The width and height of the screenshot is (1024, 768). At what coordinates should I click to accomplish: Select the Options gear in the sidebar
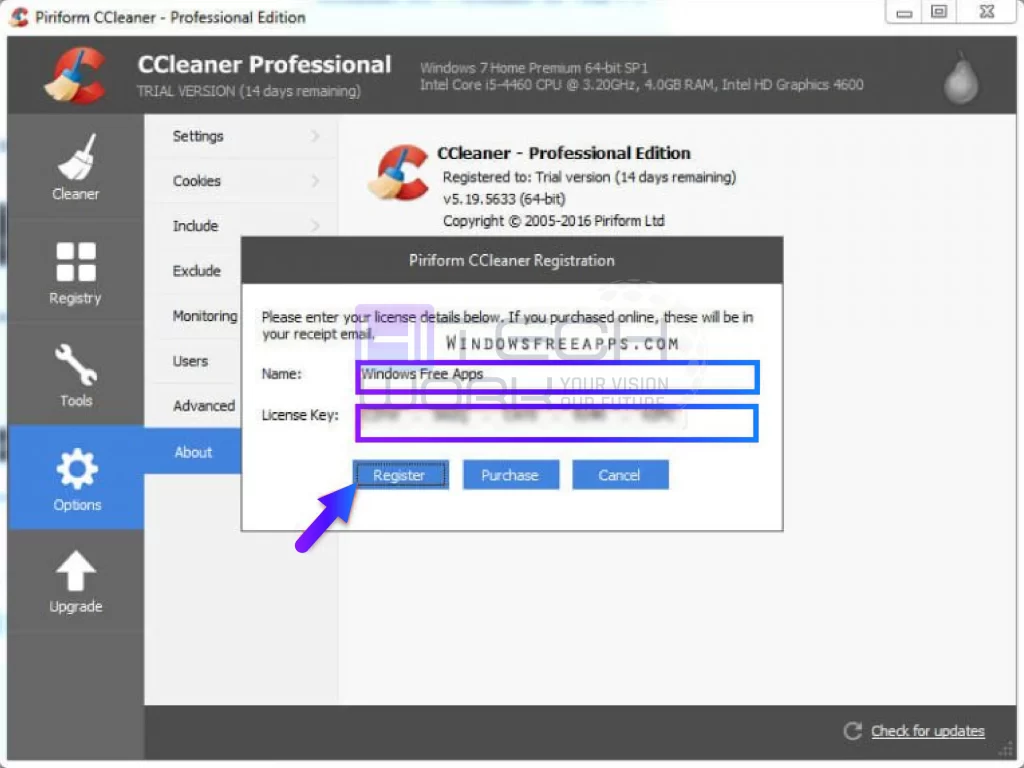tap(76, 479)
